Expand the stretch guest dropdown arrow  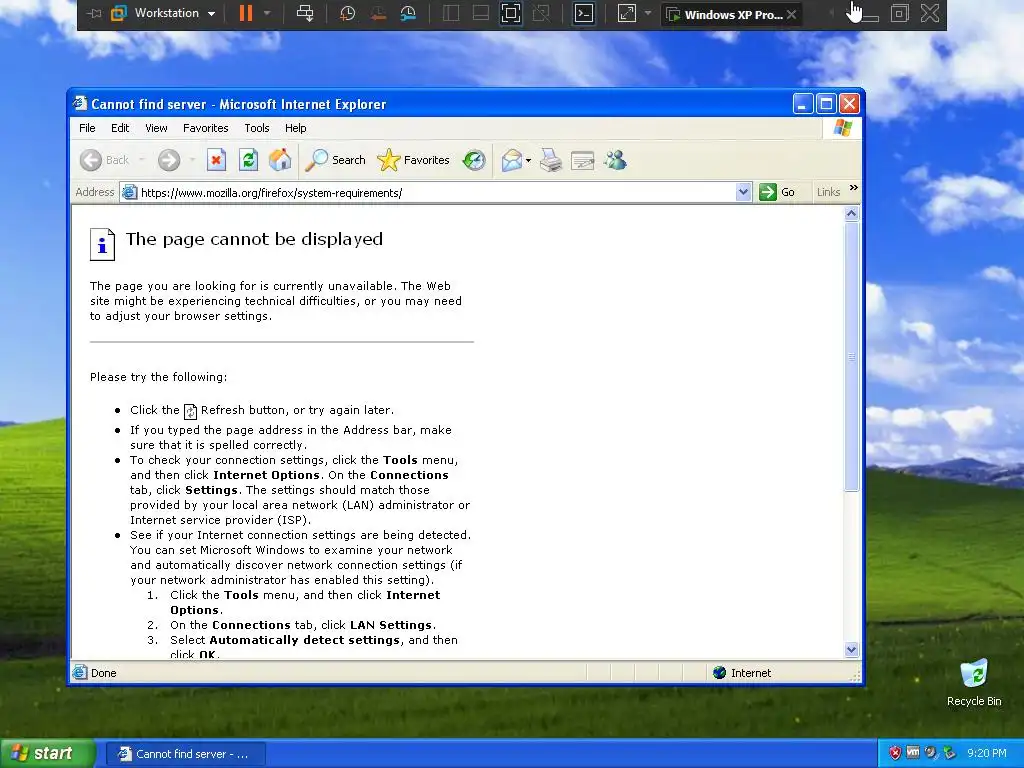pyautogui.click(x=648, y=13)
